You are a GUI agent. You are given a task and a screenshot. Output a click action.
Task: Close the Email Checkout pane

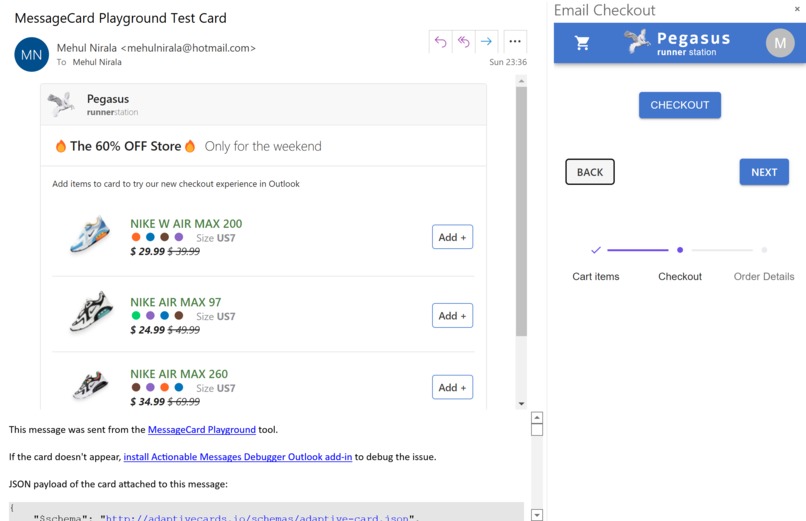797,9
